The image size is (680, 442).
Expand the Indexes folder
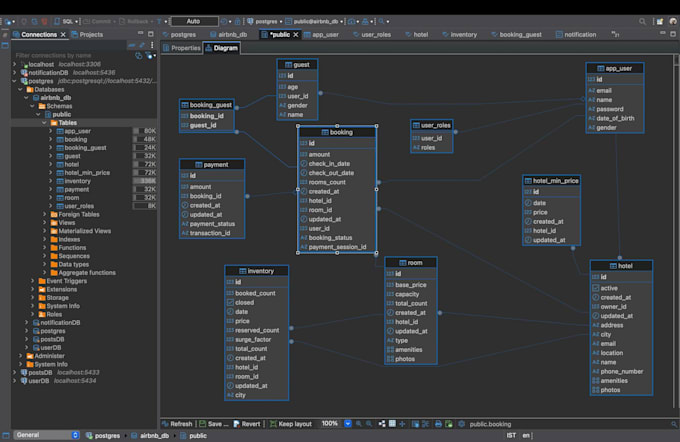(44, 239)
